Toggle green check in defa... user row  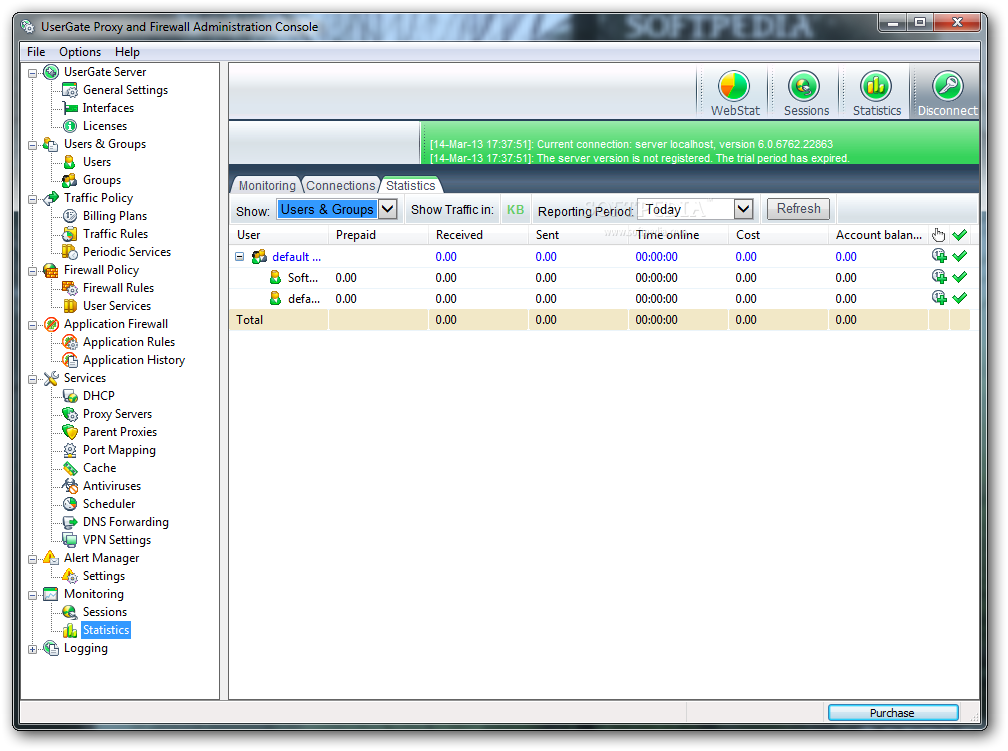point(960,298)
